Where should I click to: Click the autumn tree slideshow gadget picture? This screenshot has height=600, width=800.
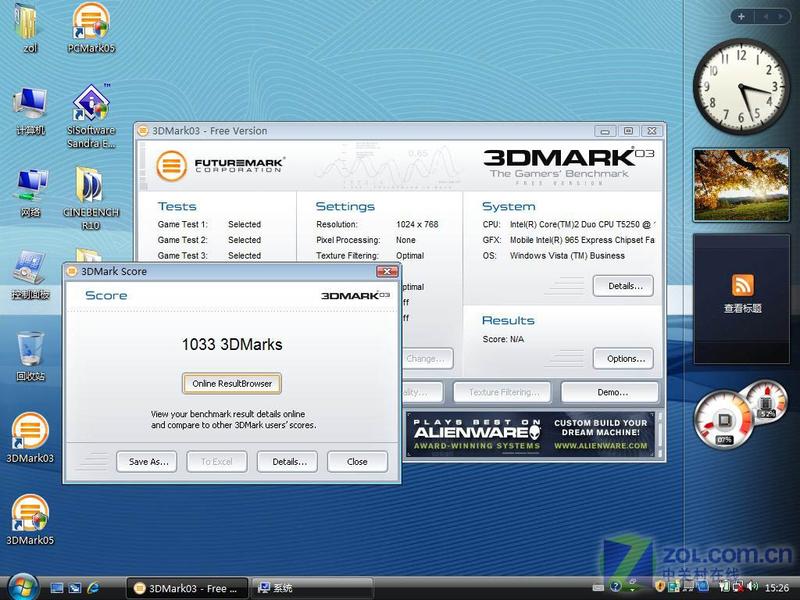pos(741,185)
